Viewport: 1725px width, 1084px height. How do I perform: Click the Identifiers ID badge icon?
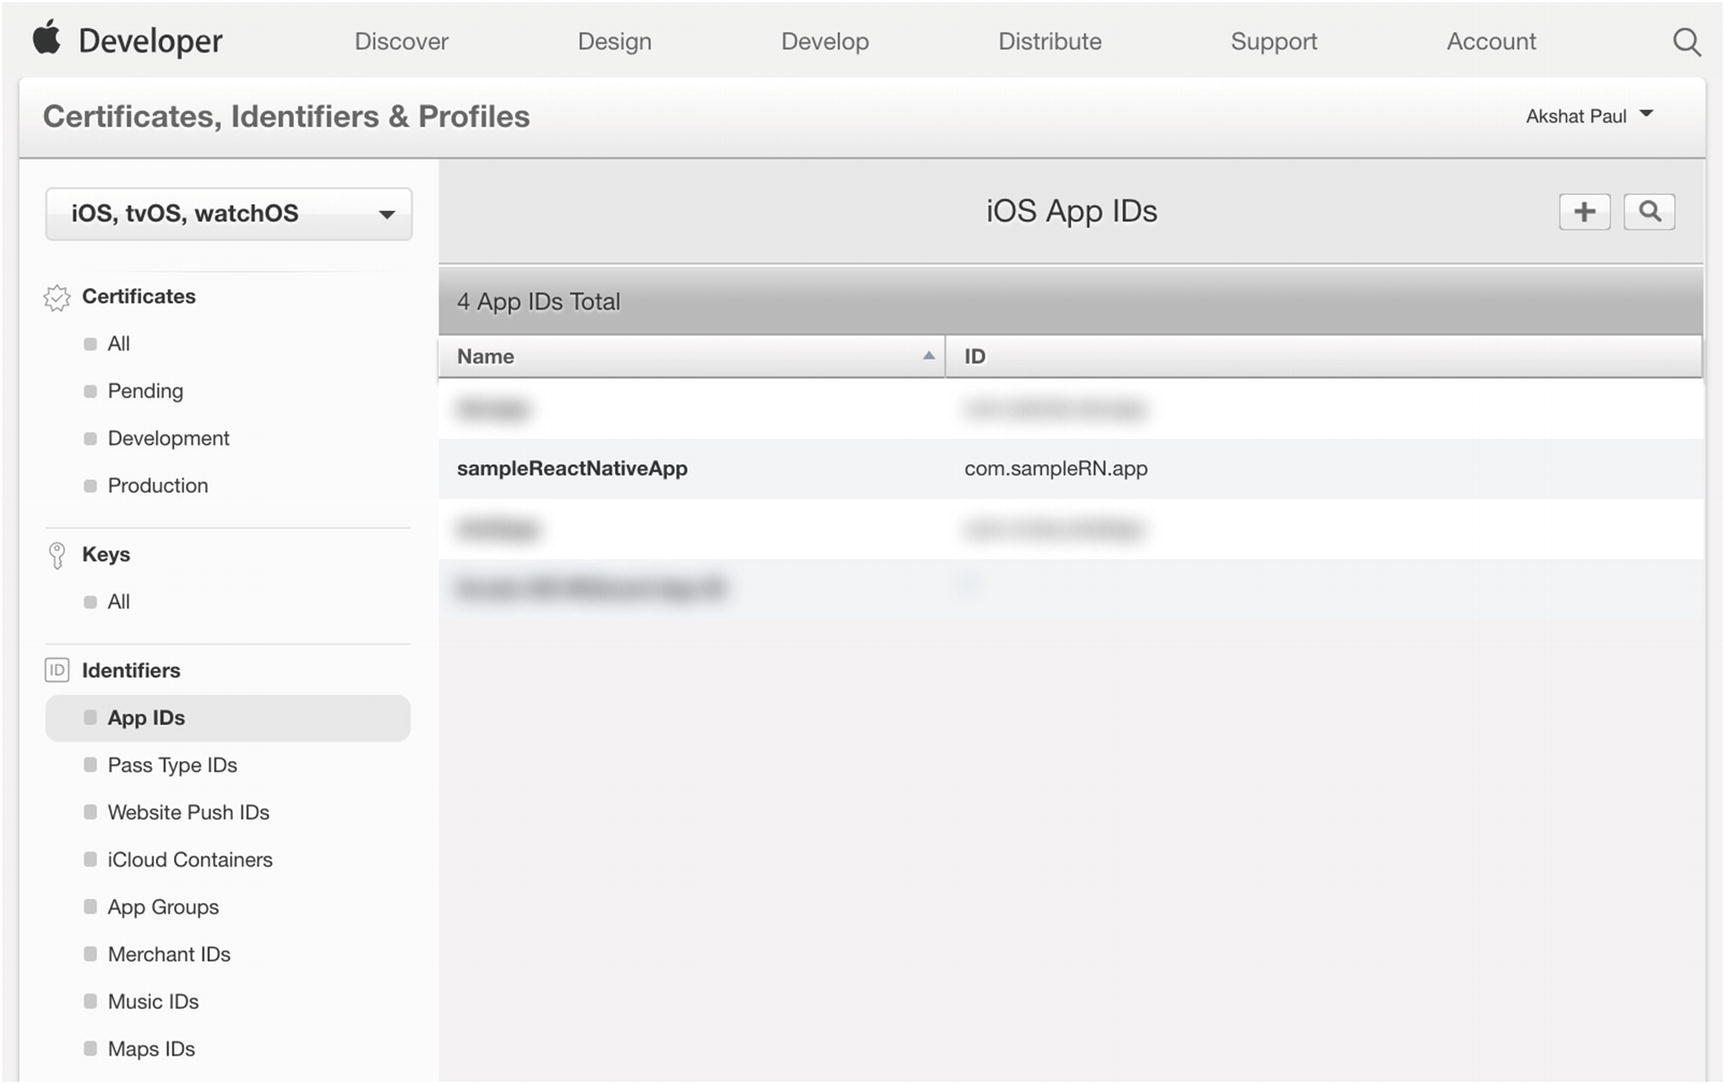[x=57, y=671]
